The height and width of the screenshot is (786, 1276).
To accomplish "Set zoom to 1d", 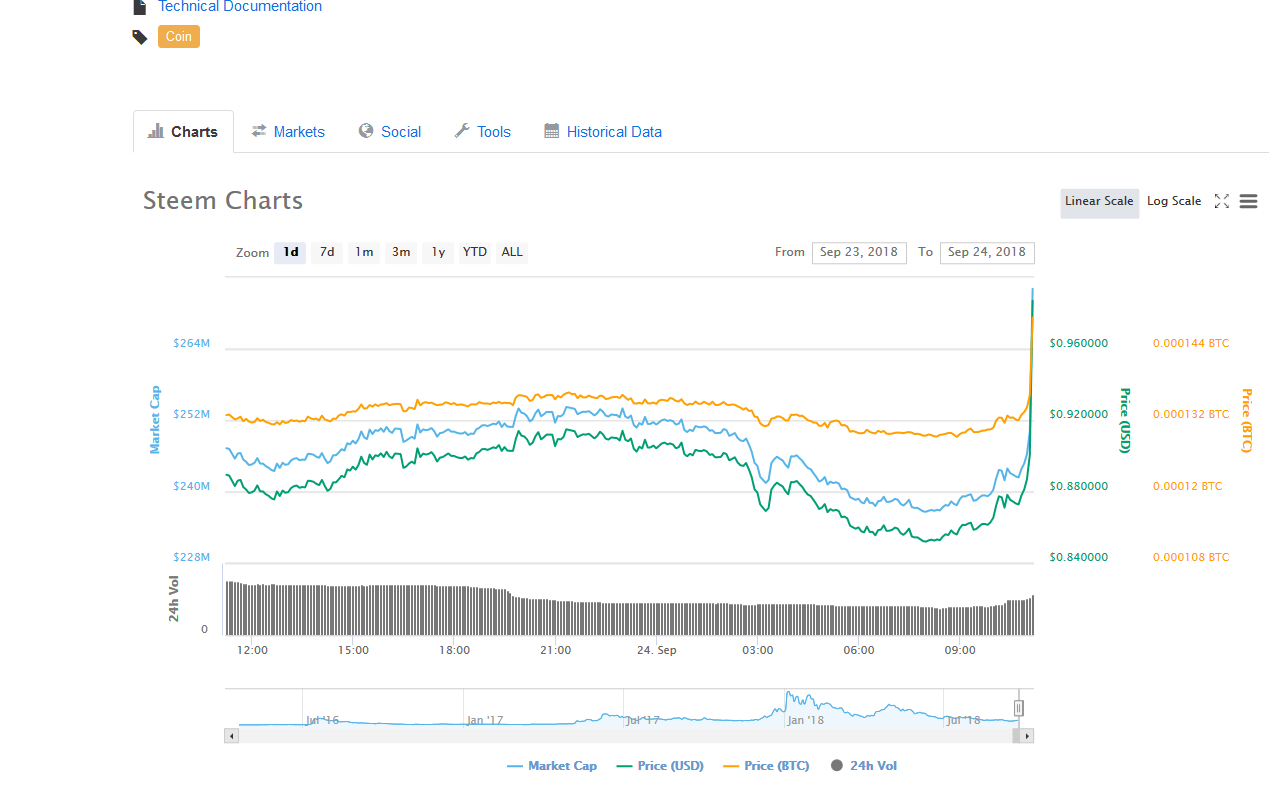I will click(x=290, y=252).
